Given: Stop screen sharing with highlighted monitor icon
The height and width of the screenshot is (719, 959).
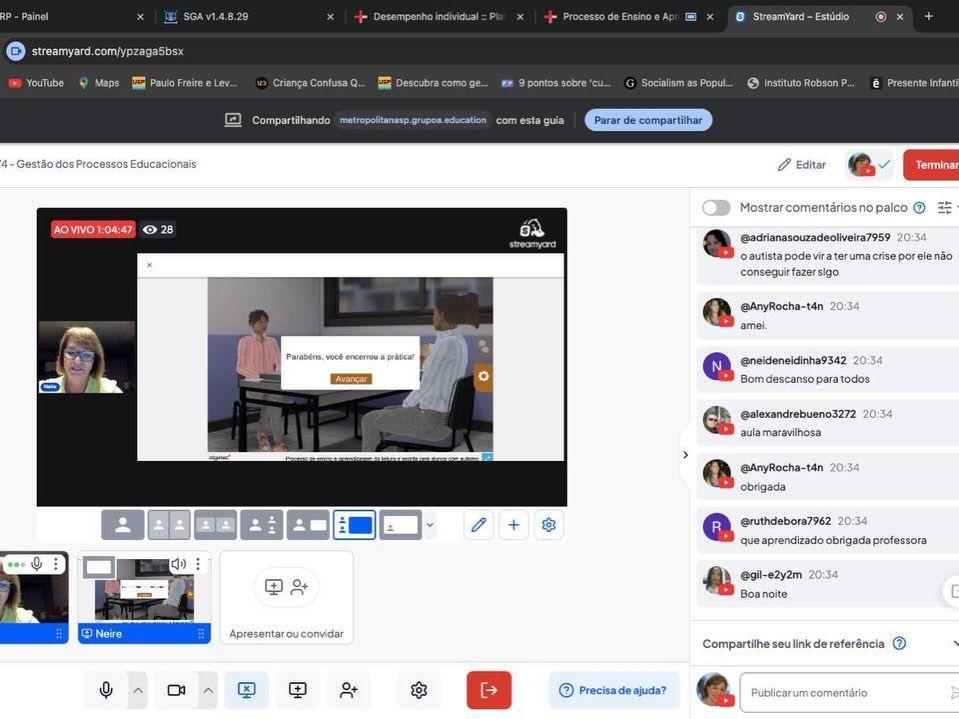Looking at the screenshot, I should coord(246,690).
